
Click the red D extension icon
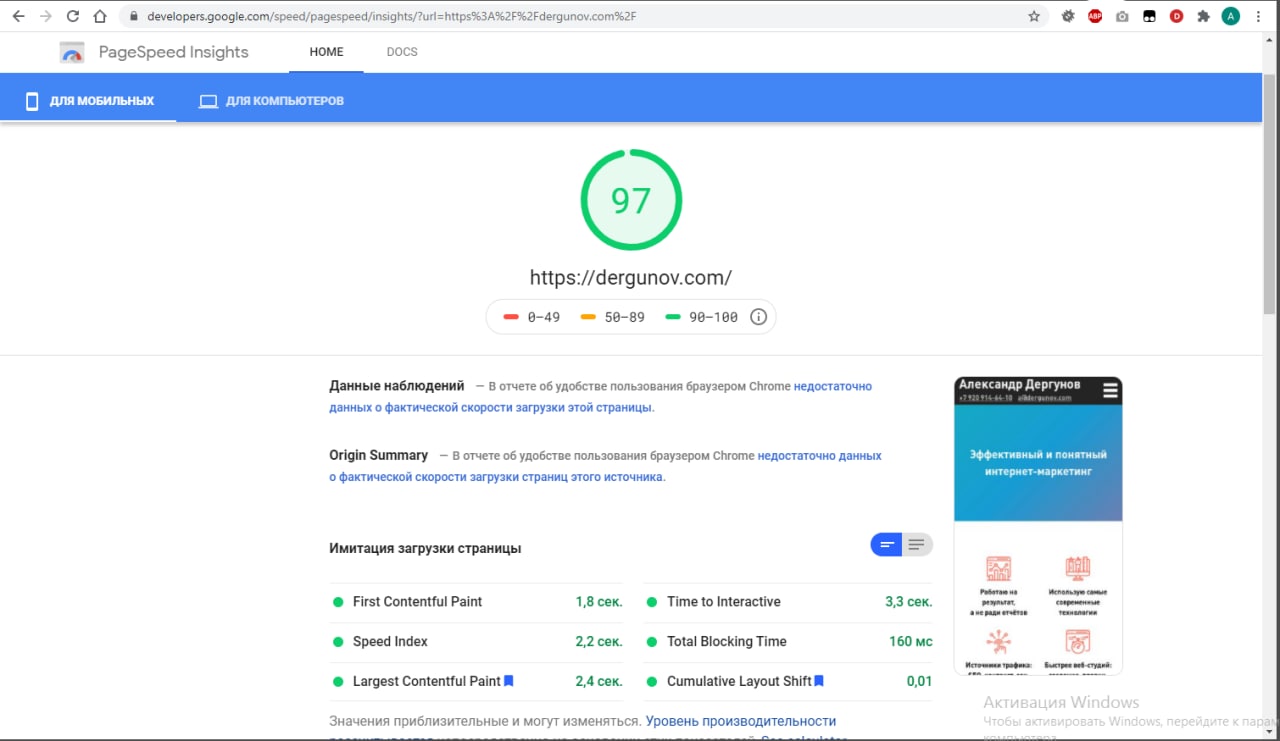pos(1176,16)
